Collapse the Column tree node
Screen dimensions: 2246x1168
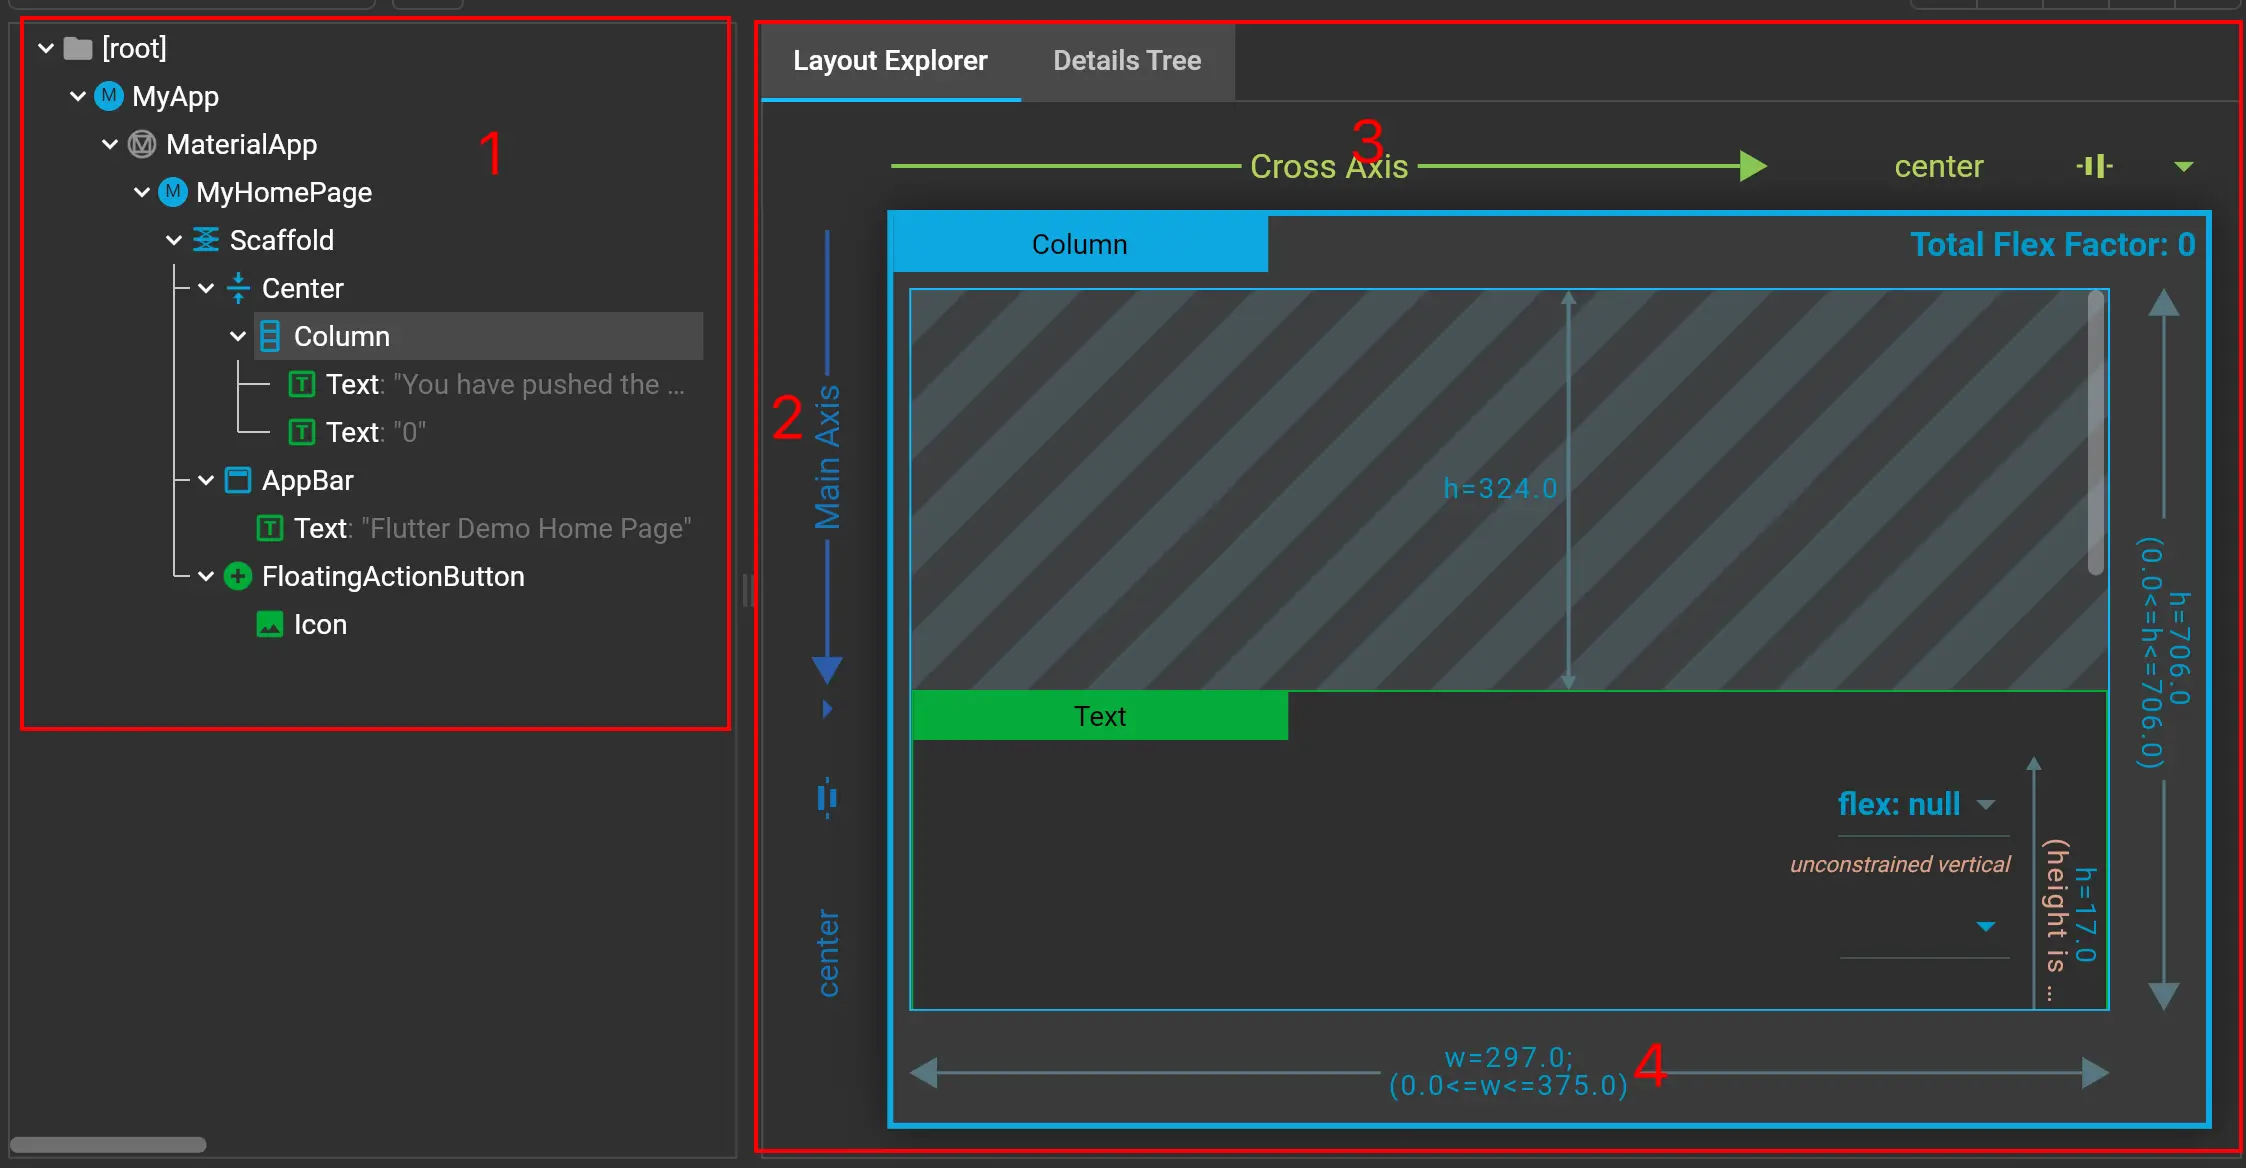point(238,336)
